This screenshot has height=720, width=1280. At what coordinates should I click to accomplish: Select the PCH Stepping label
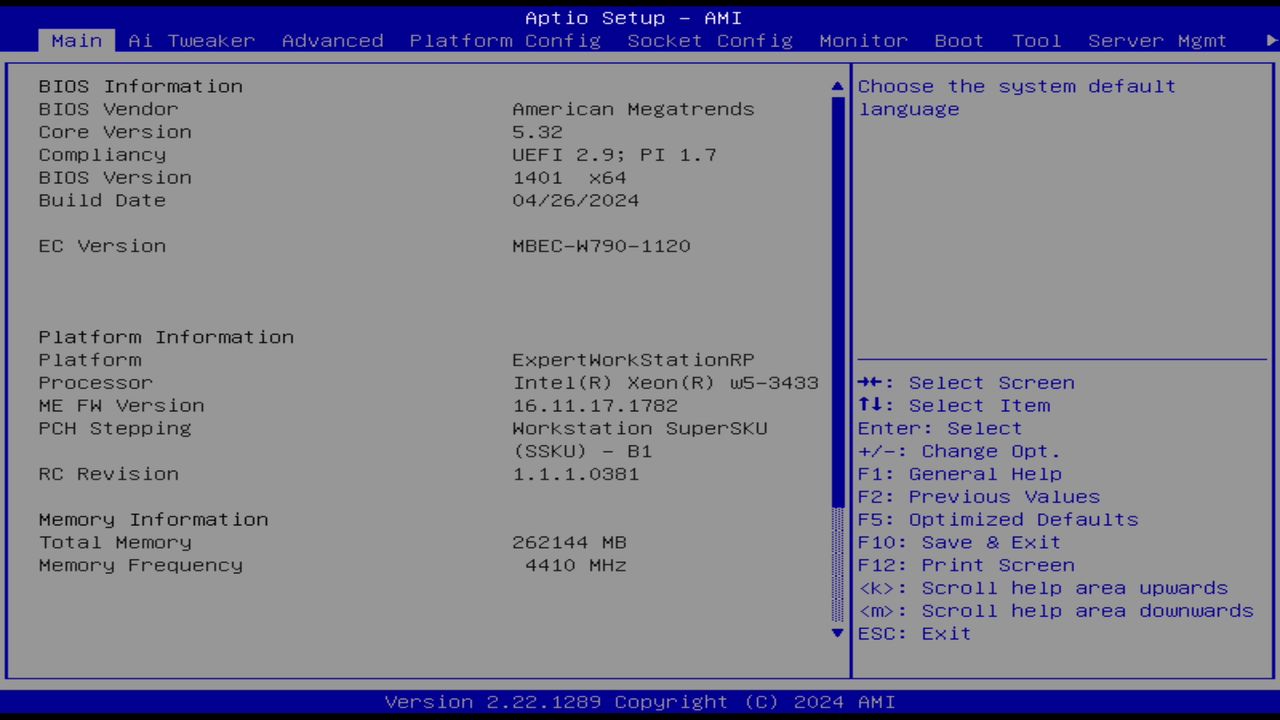[x=115, y=428]
